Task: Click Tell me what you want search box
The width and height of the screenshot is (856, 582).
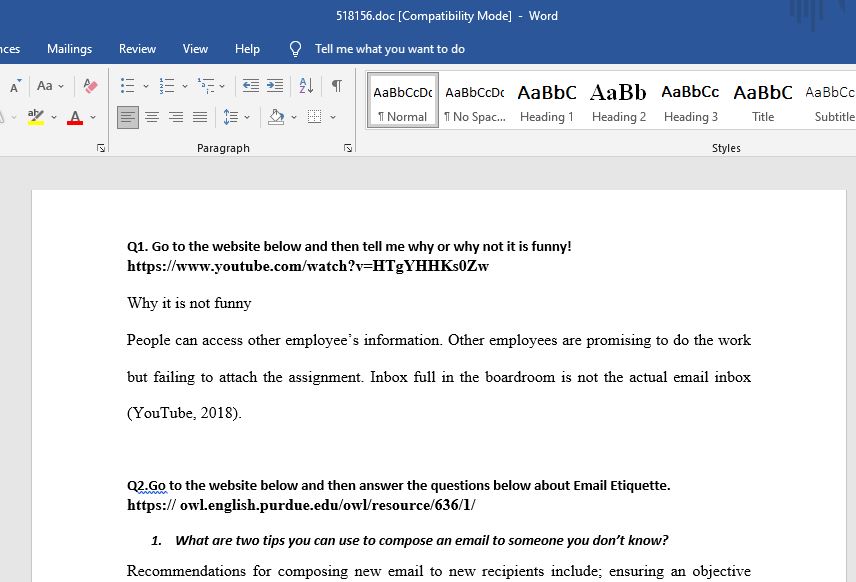Action: [390, 49]
